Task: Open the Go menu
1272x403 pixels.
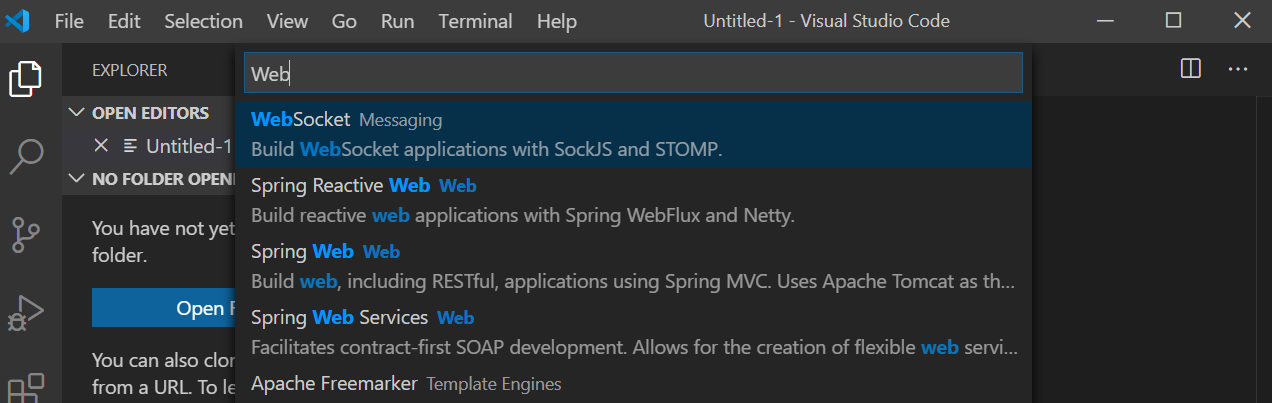Action: pos(344,20)
